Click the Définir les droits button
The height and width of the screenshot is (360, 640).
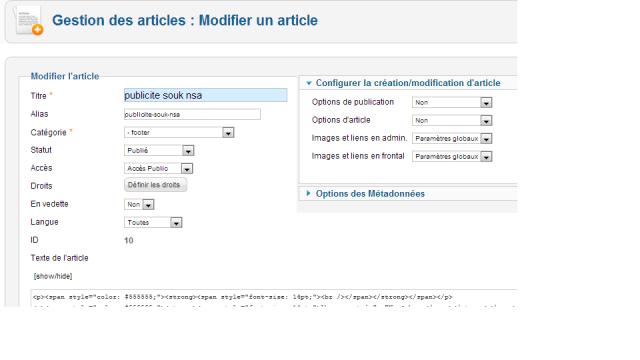(155, 185)
